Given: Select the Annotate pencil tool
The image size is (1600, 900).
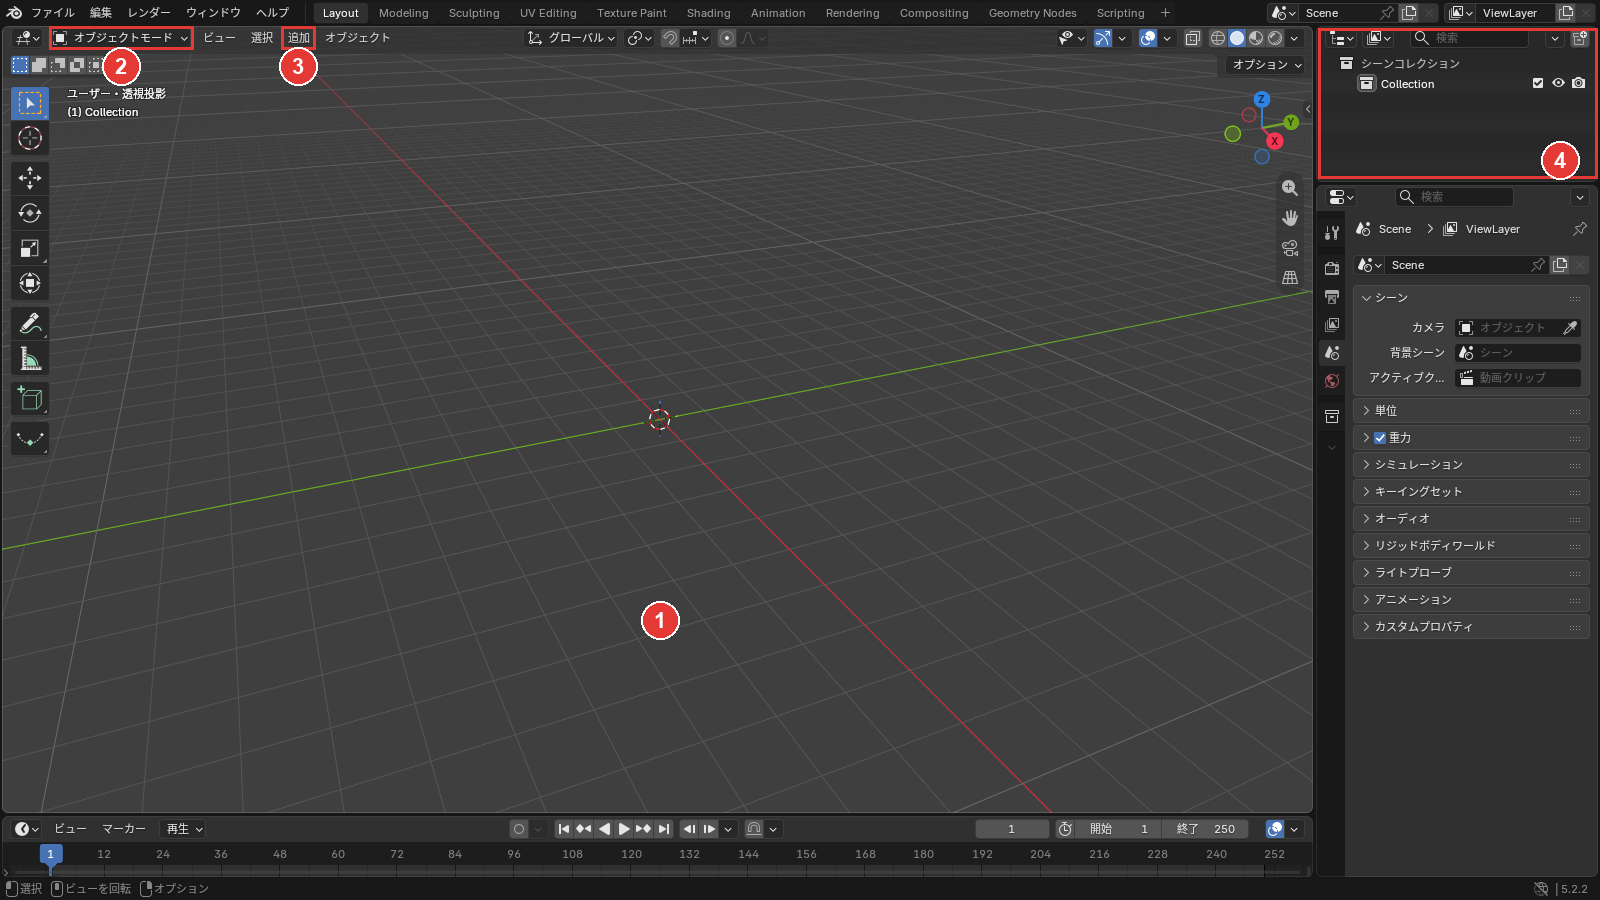Looking at the screenshot, I should pyautogui.click(x=30, y=324).
